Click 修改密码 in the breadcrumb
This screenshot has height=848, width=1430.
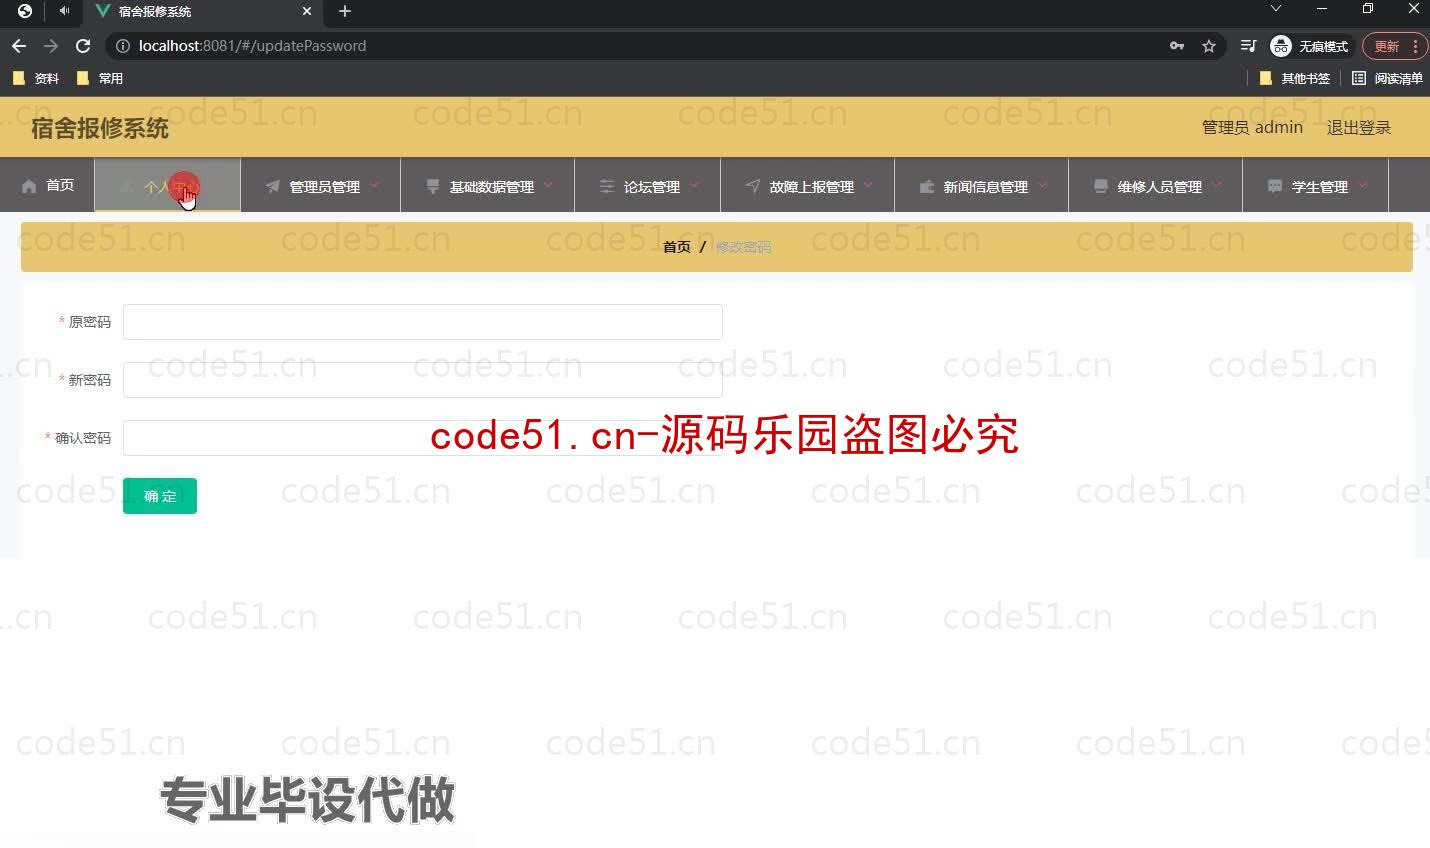(743, 247)
